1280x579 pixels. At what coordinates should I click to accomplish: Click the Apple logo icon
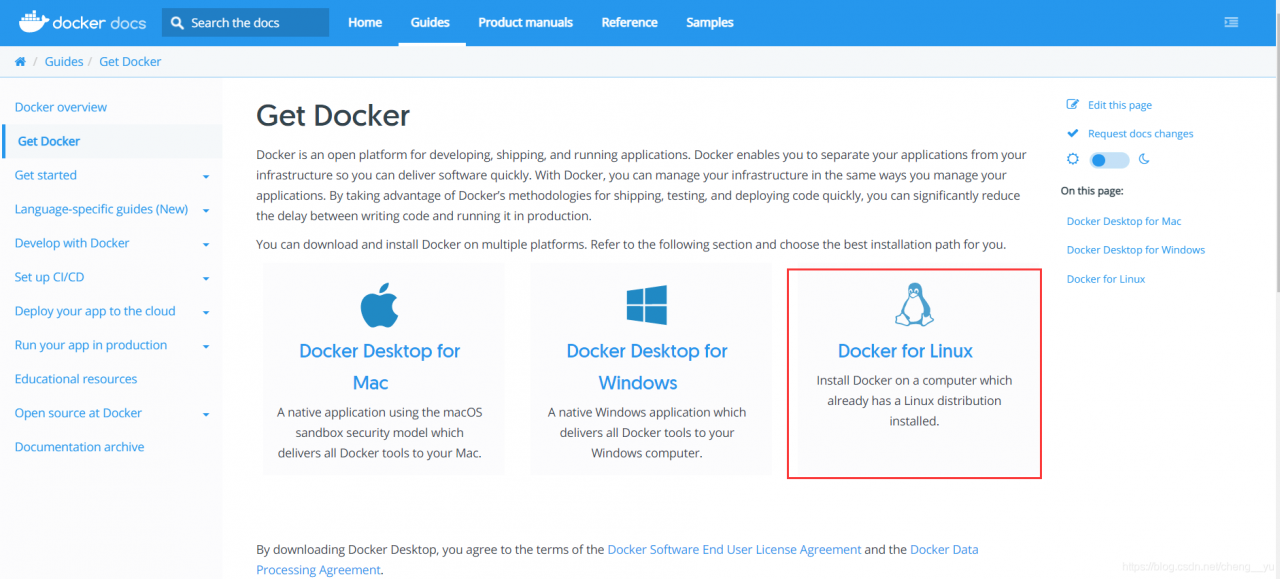[x=379, y=305]
